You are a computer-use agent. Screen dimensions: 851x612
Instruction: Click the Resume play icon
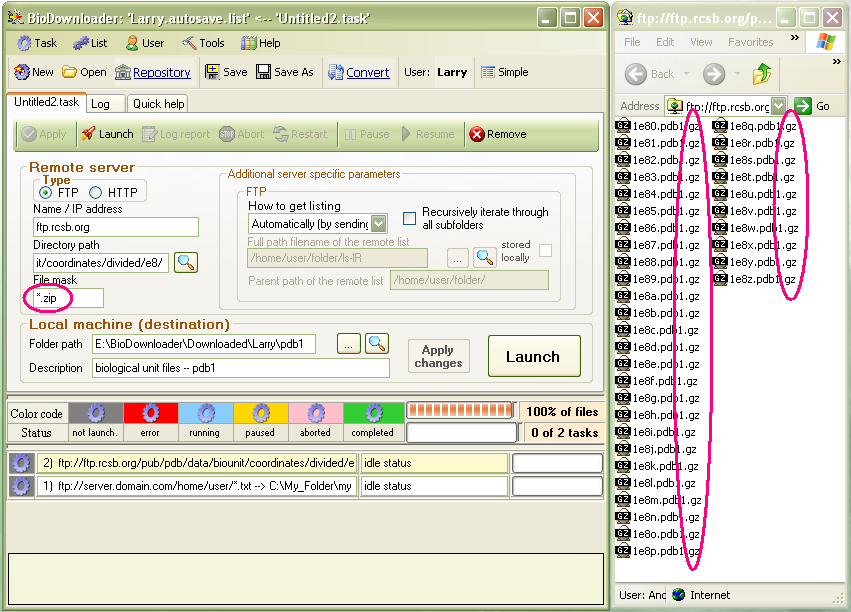(x=406, y=134)
